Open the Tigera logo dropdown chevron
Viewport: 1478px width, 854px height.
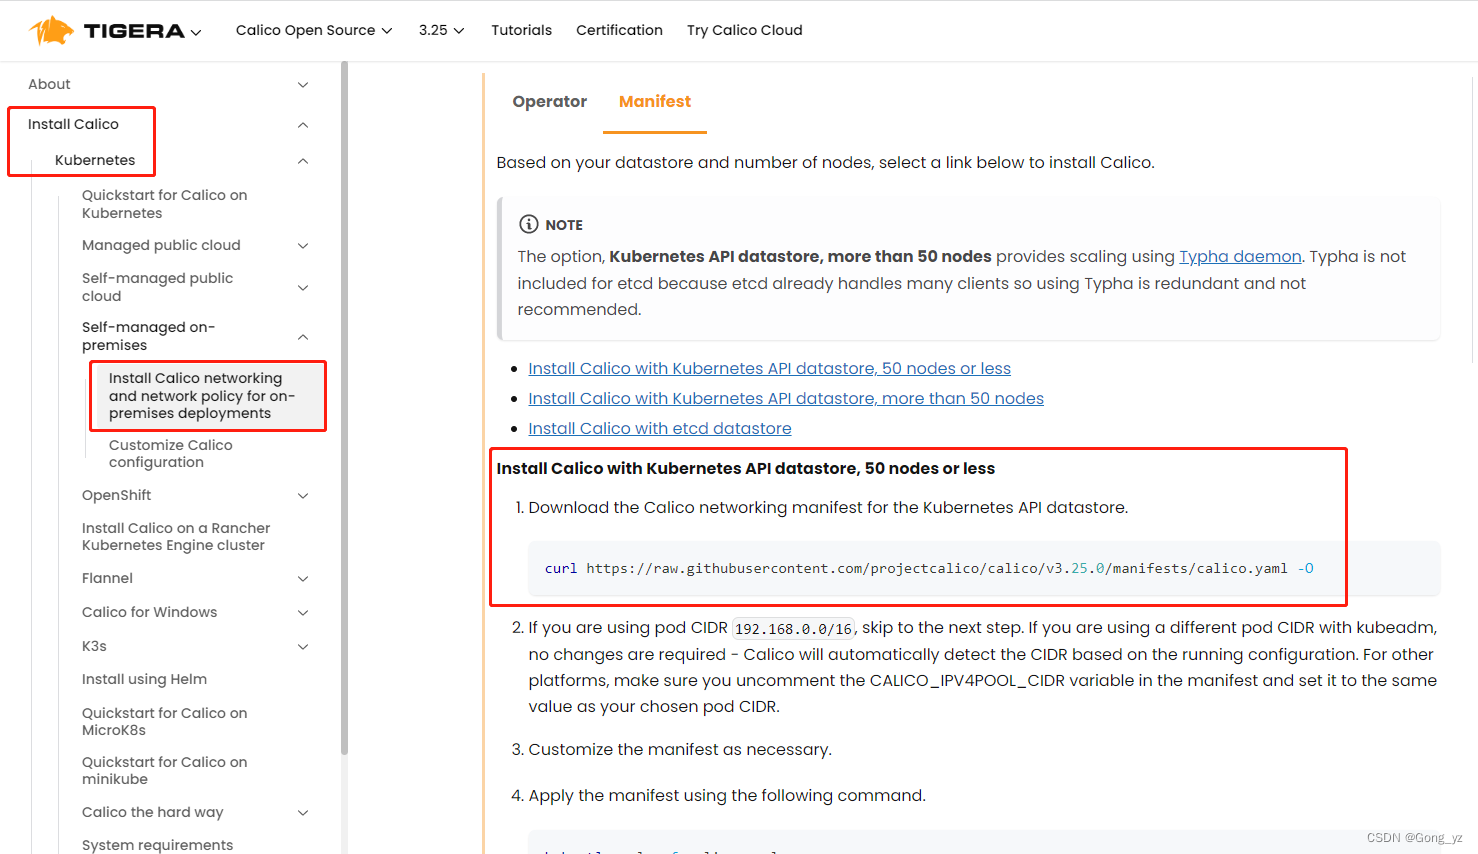pos(196,32)
